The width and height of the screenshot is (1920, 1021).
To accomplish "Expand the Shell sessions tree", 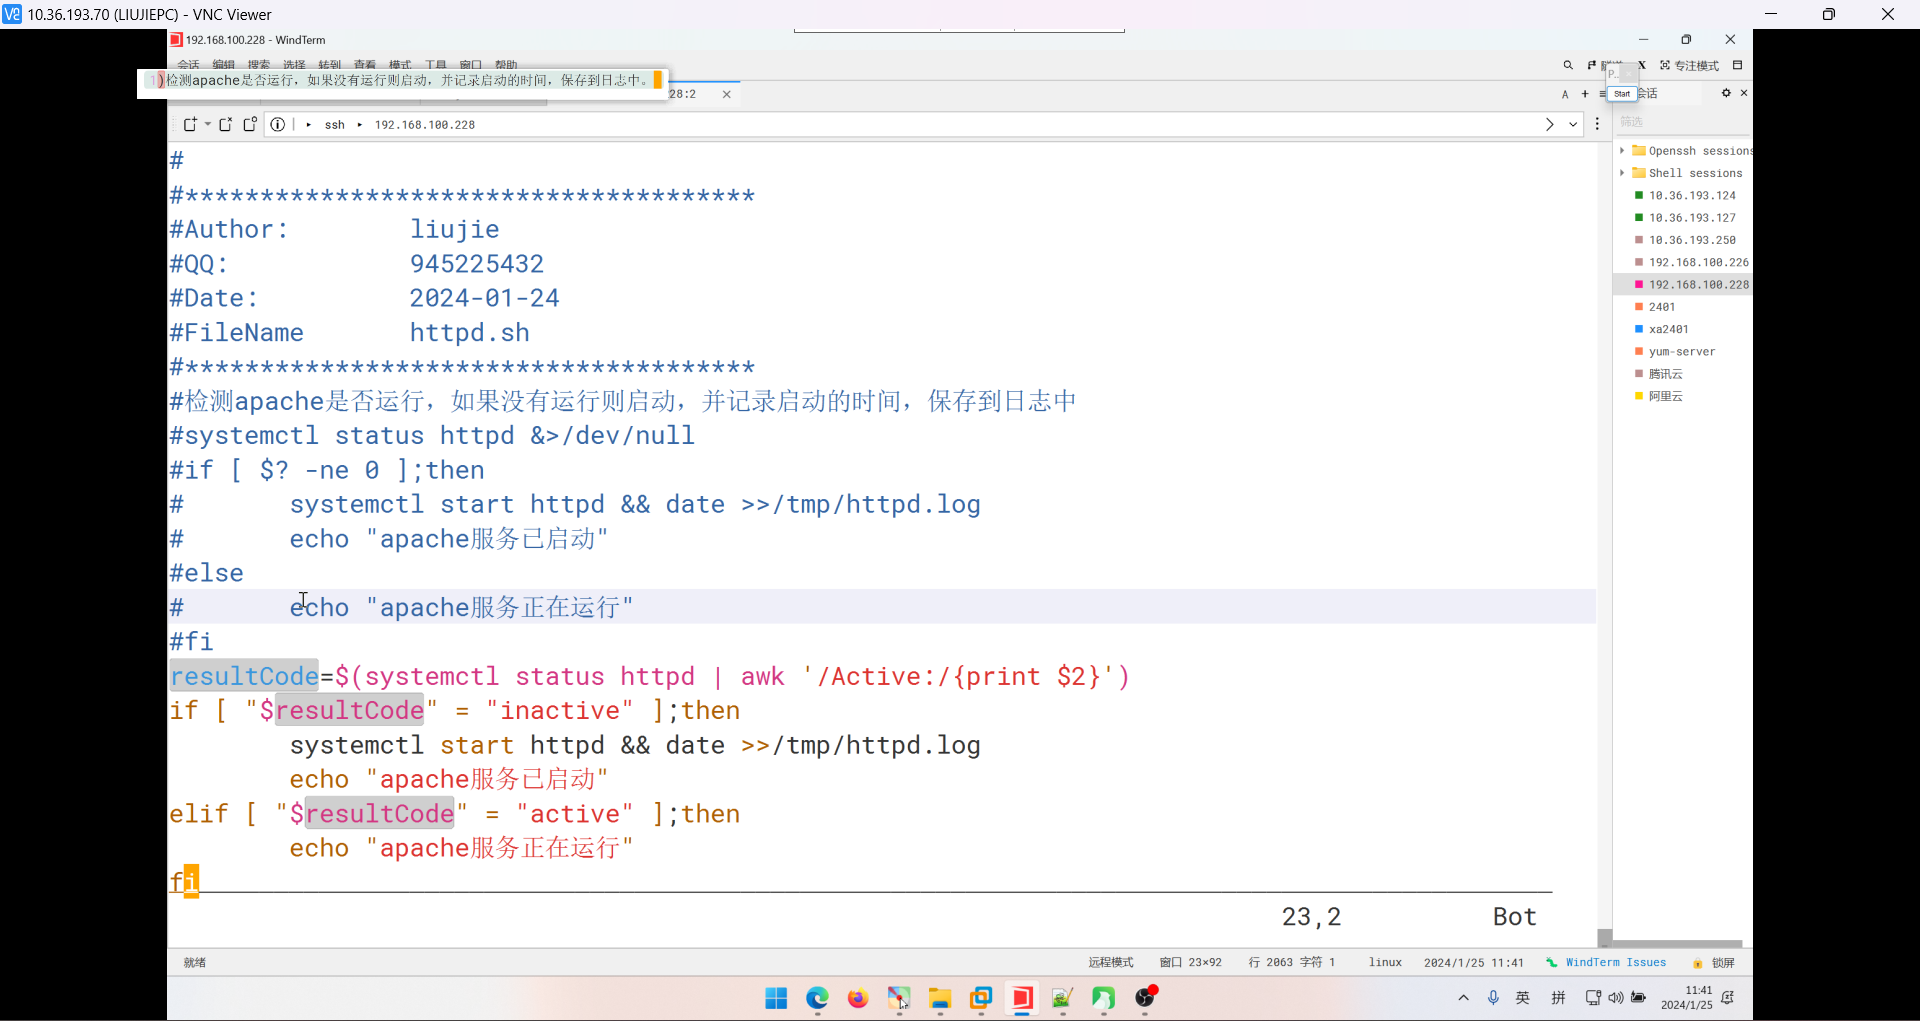I will point(1622,172).
